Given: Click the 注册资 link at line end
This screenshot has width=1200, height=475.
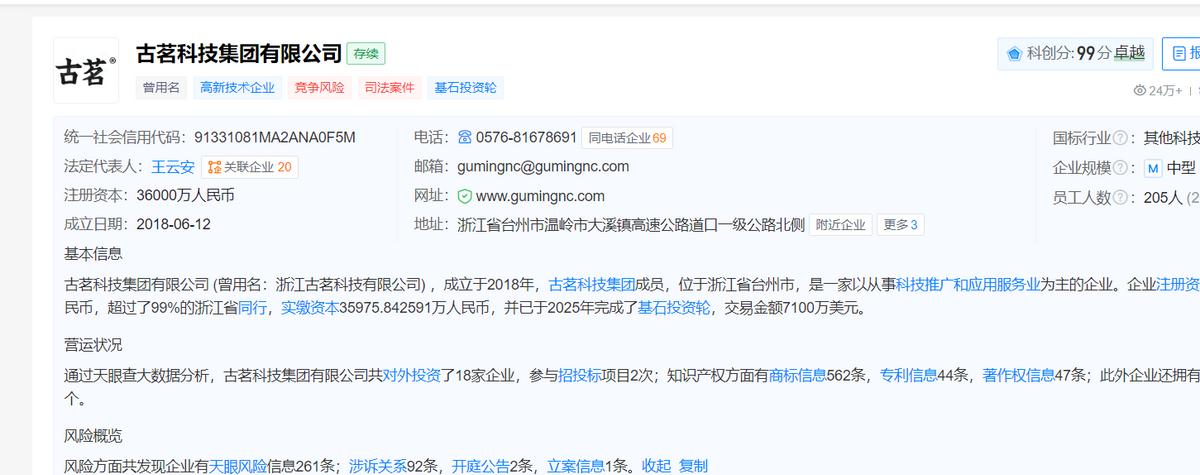Looking at the screenshot, I should 1178,284.
